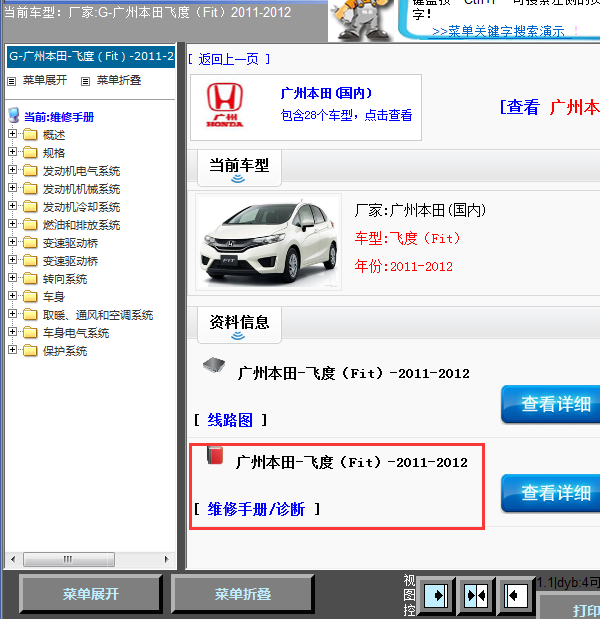The image size is (600, 619).
Task: Click the white Honda Fit car thumbnail
Action: pyautogui.click(x=268, y=242)
